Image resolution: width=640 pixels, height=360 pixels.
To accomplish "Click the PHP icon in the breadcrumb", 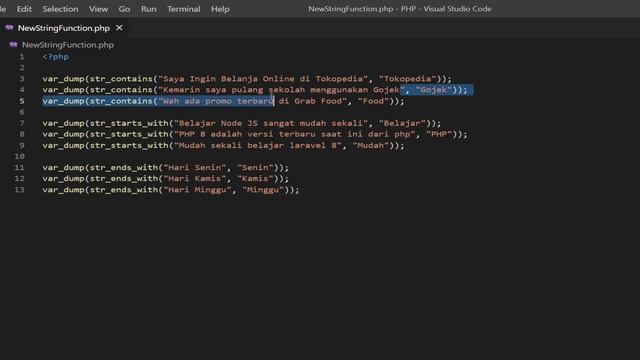I will pyautogui.click(x=13, y=44).
